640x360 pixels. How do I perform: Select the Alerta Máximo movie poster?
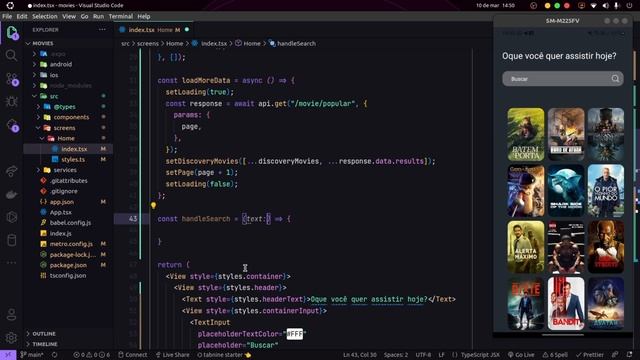[526, 247]
